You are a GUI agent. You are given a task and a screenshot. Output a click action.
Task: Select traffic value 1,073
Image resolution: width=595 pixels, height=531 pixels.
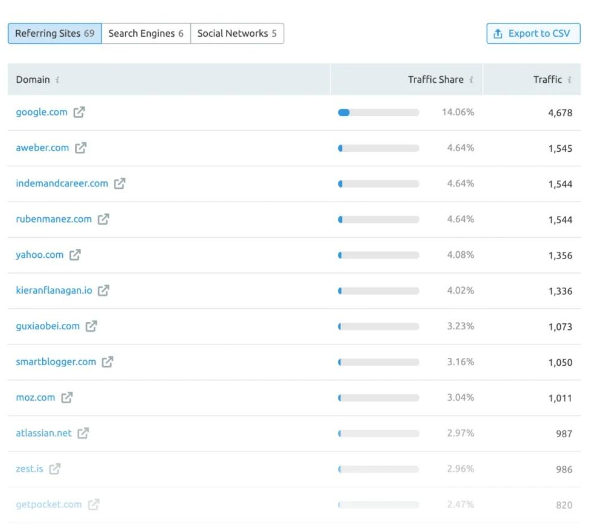tap(560, 327)
